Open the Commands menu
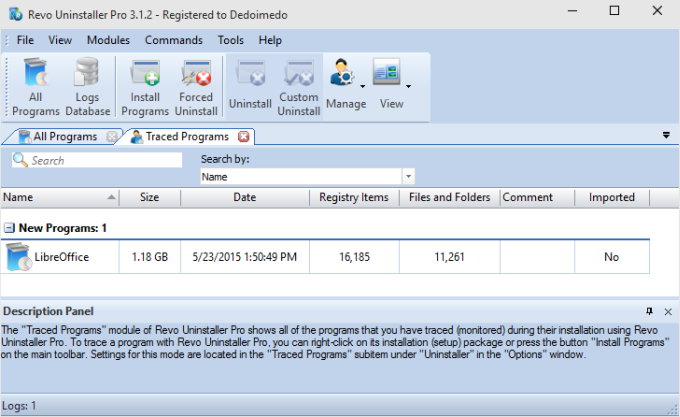 173,40
